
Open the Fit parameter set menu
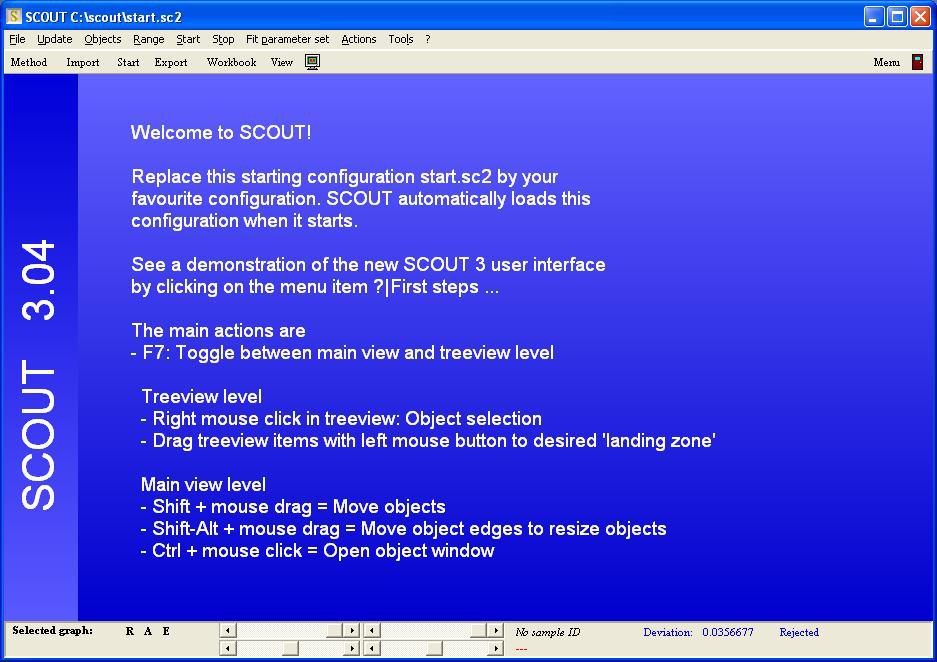pos(287,40)
